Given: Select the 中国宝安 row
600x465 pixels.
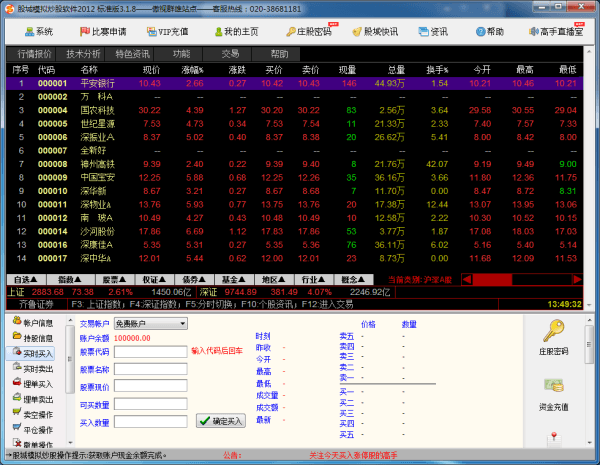Looking at the screenshot, I should tap(295, 178).
